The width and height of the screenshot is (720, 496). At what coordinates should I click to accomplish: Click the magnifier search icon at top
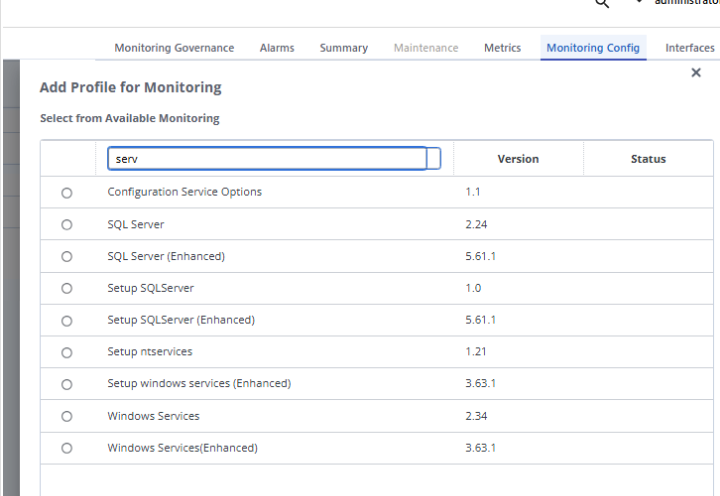602,4
